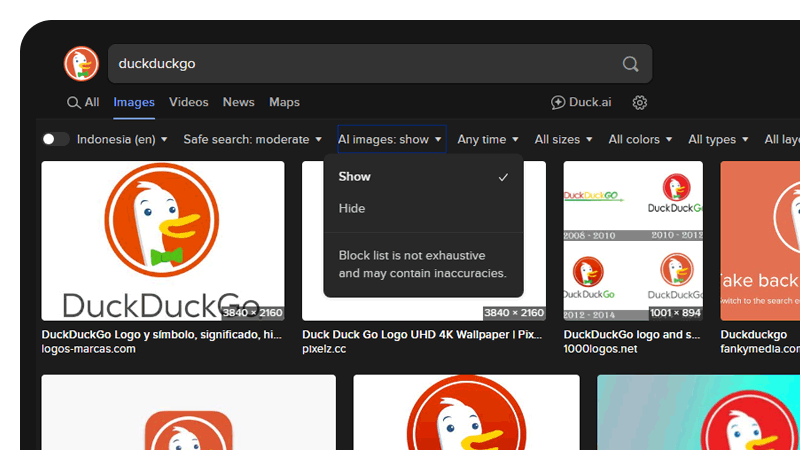Focus the duckduckgo search input field
Screen dimensions: 800x450
pyautogui.click(x=380, y=64)
